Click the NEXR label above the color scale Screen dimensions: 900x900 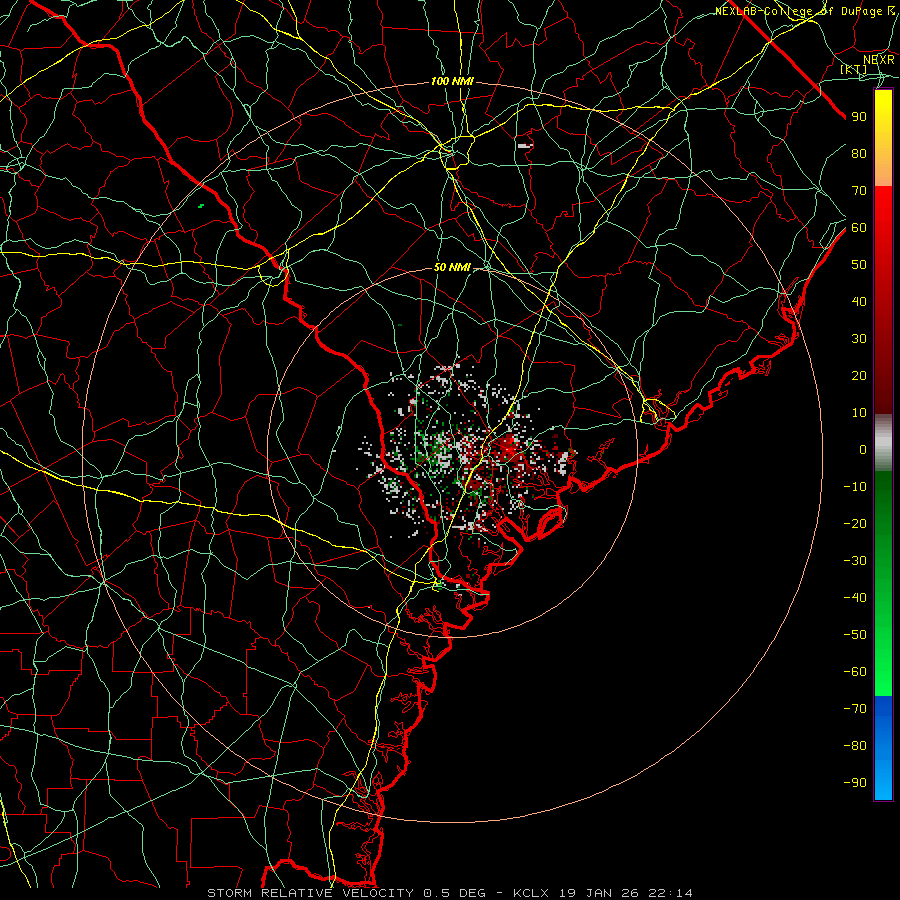pyautogui.click(x=878, y=60)
